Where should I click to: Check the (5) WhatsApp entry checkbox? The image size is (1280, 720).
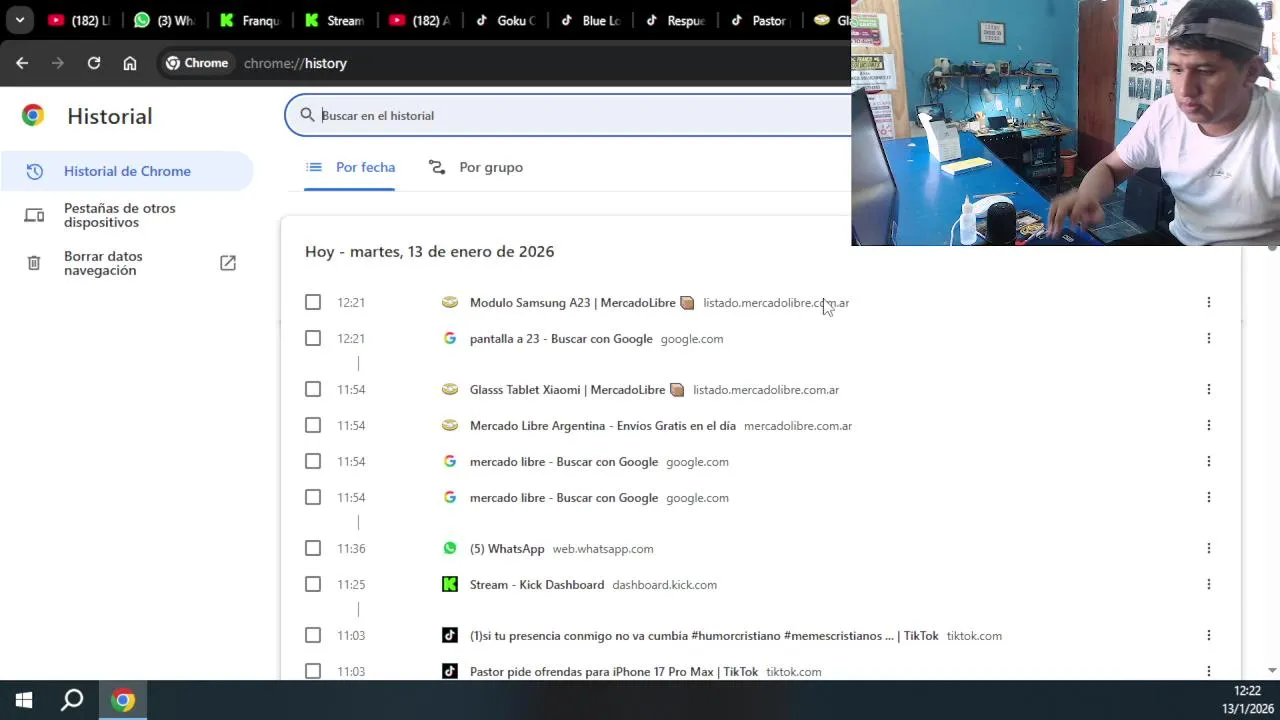(x=313, y=548)
